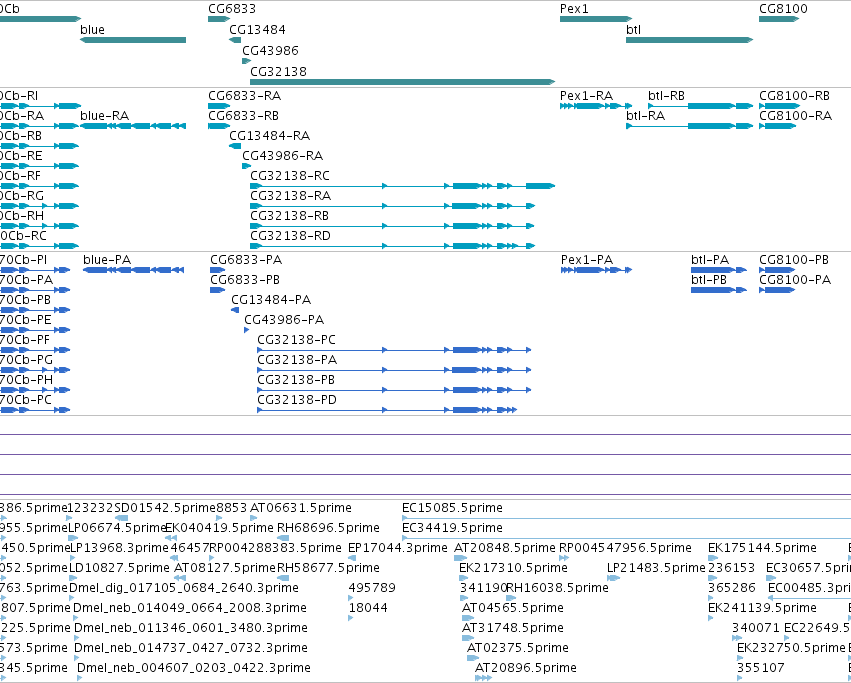This screenshot has width=851, height=683.
Task: Select protein CG32138-PB
Action: tap(394, 390)
